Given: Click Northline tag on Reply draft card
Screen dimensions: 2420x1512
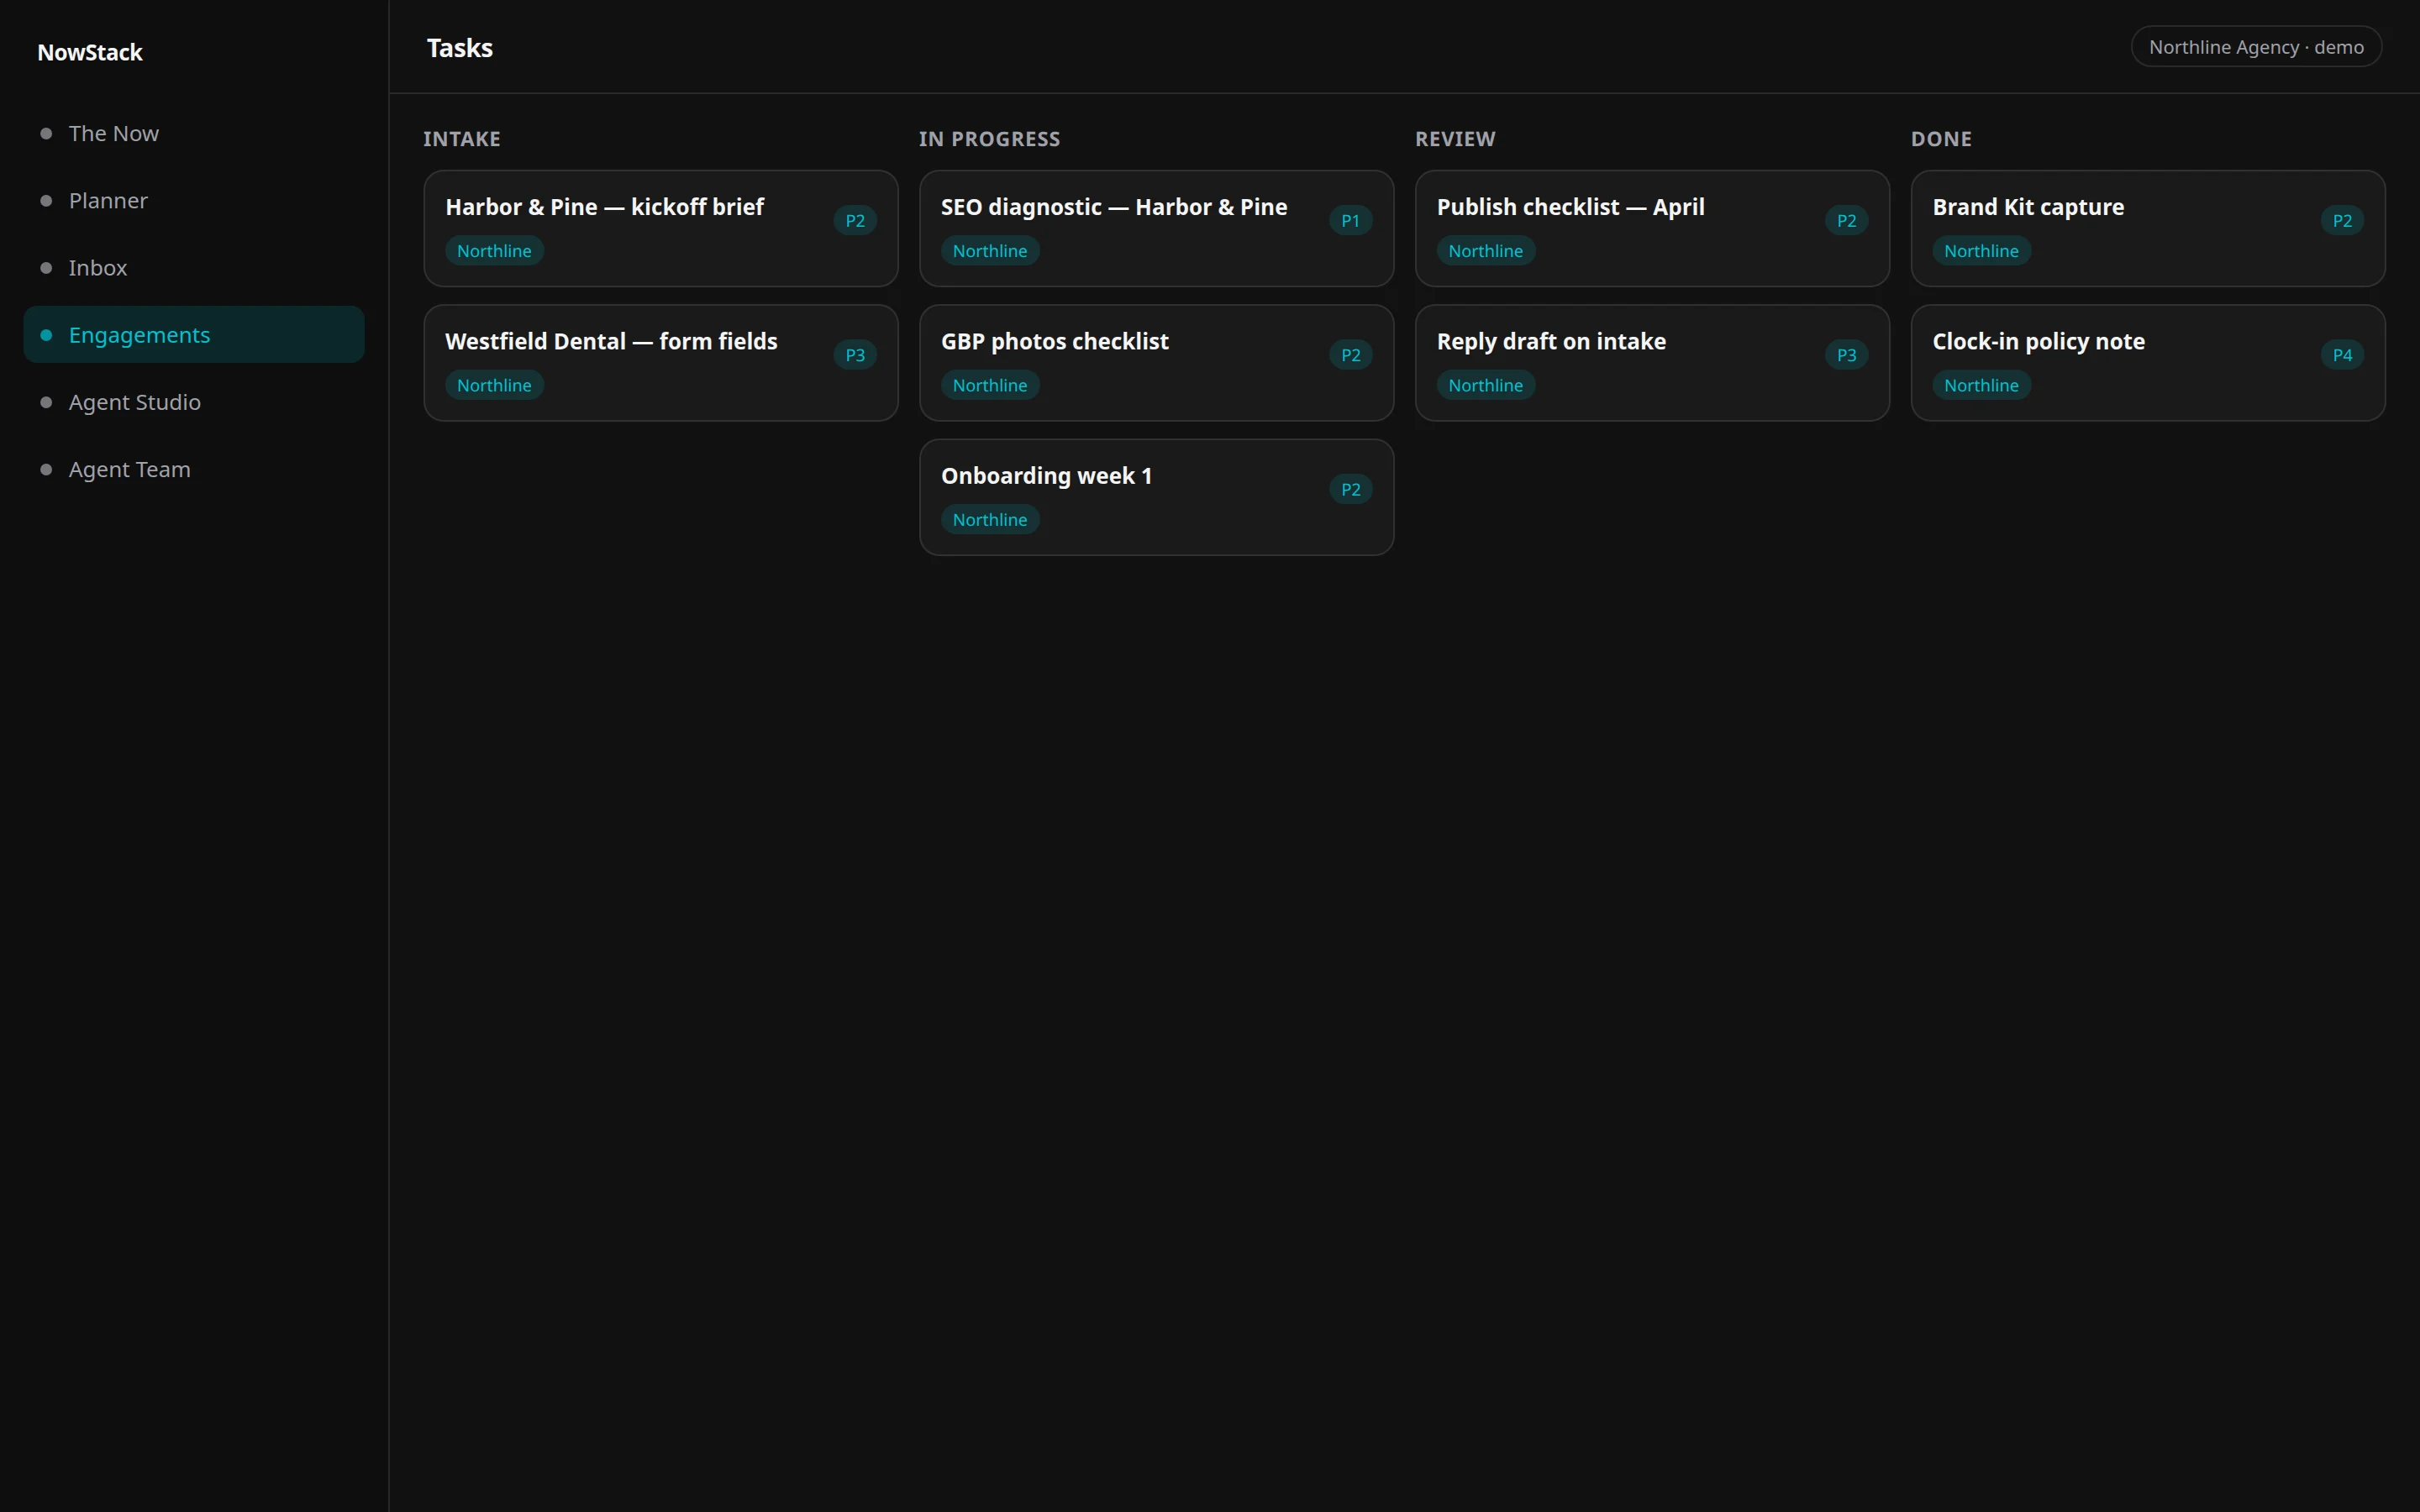Looking at the screenshot, I should 1486,385.
